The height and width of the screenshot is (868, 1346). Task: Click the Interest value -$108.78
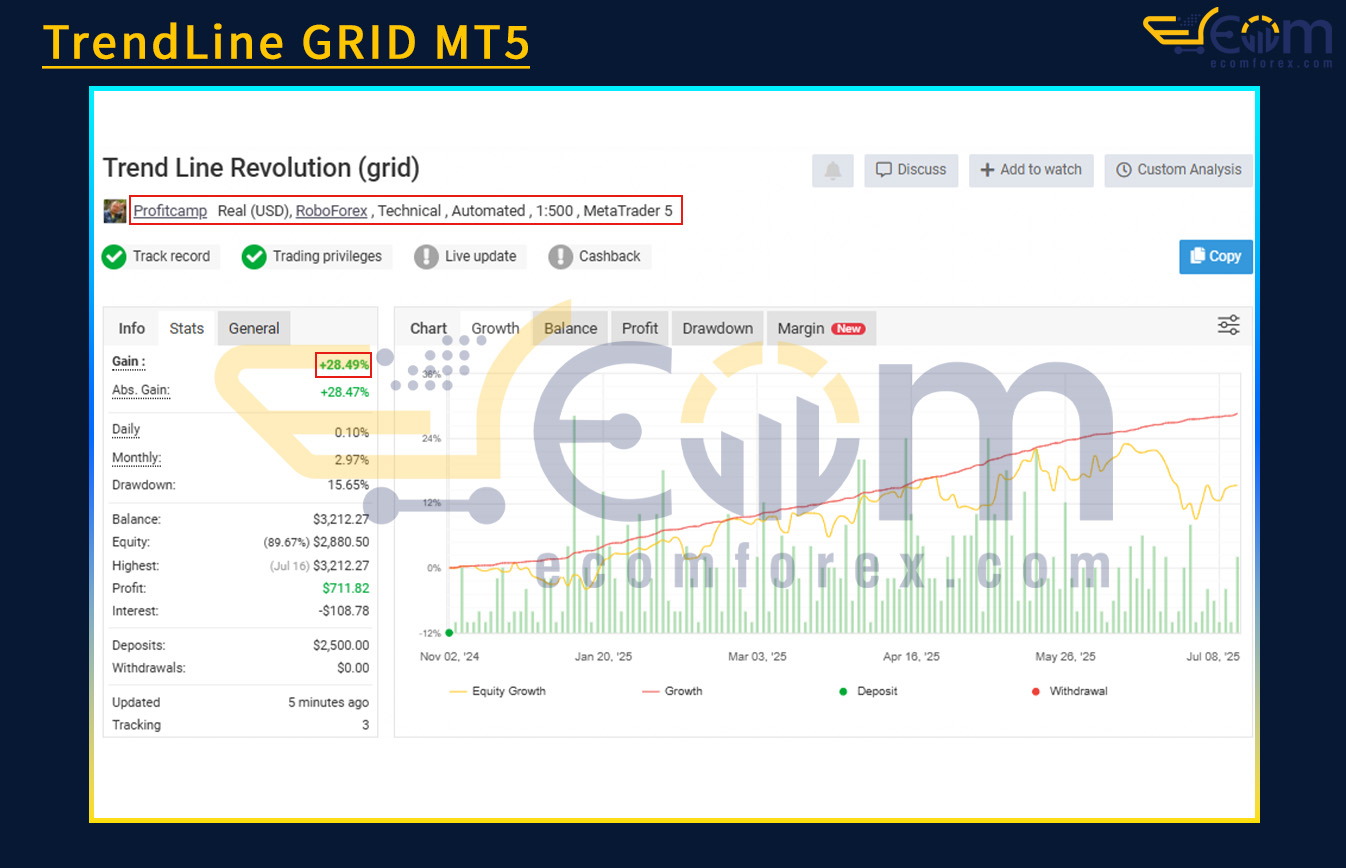pos(344,611)
